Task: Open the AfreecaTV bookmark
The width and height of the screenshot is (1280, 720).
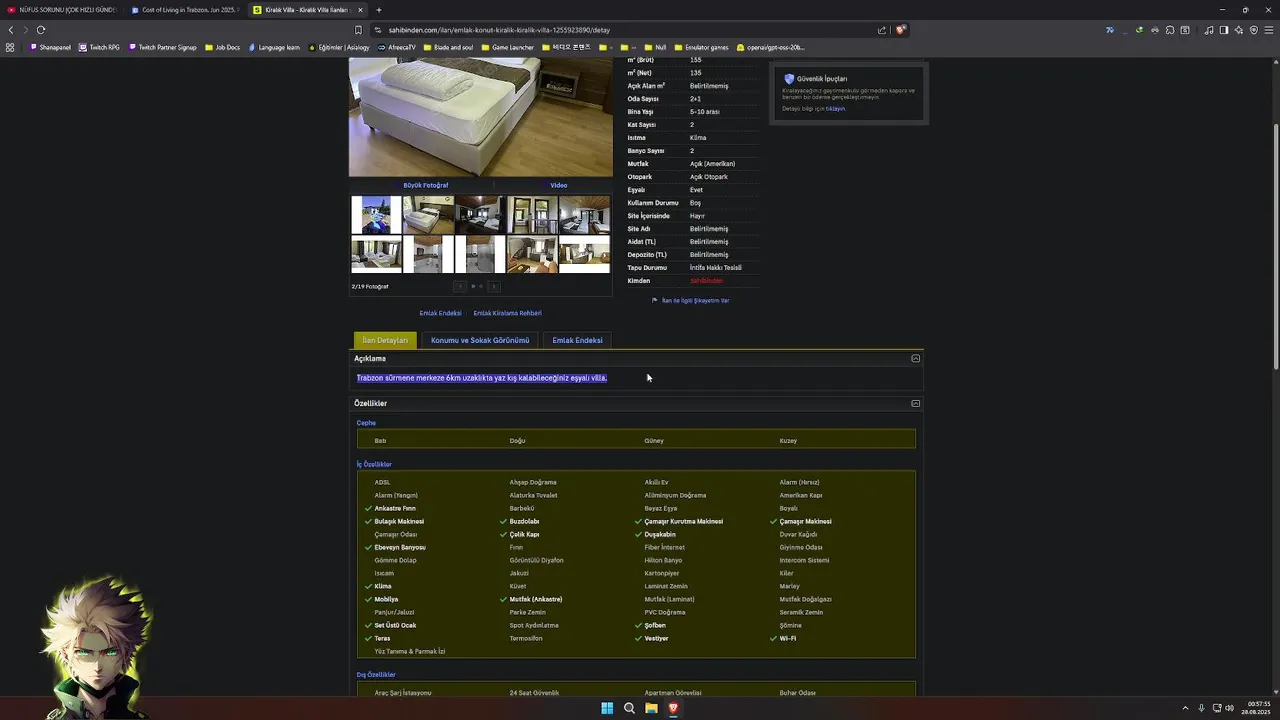Action: (397, 47)
